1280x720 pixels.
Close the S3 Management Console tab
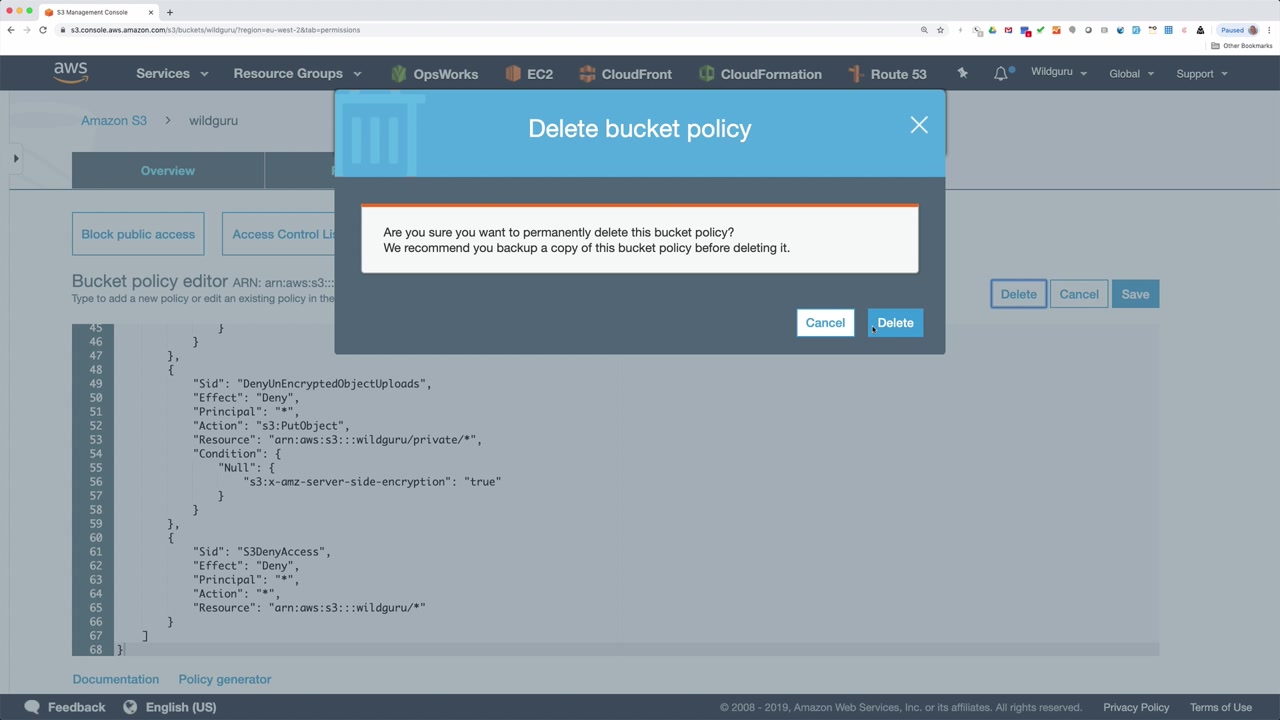(x=151, y=12)
